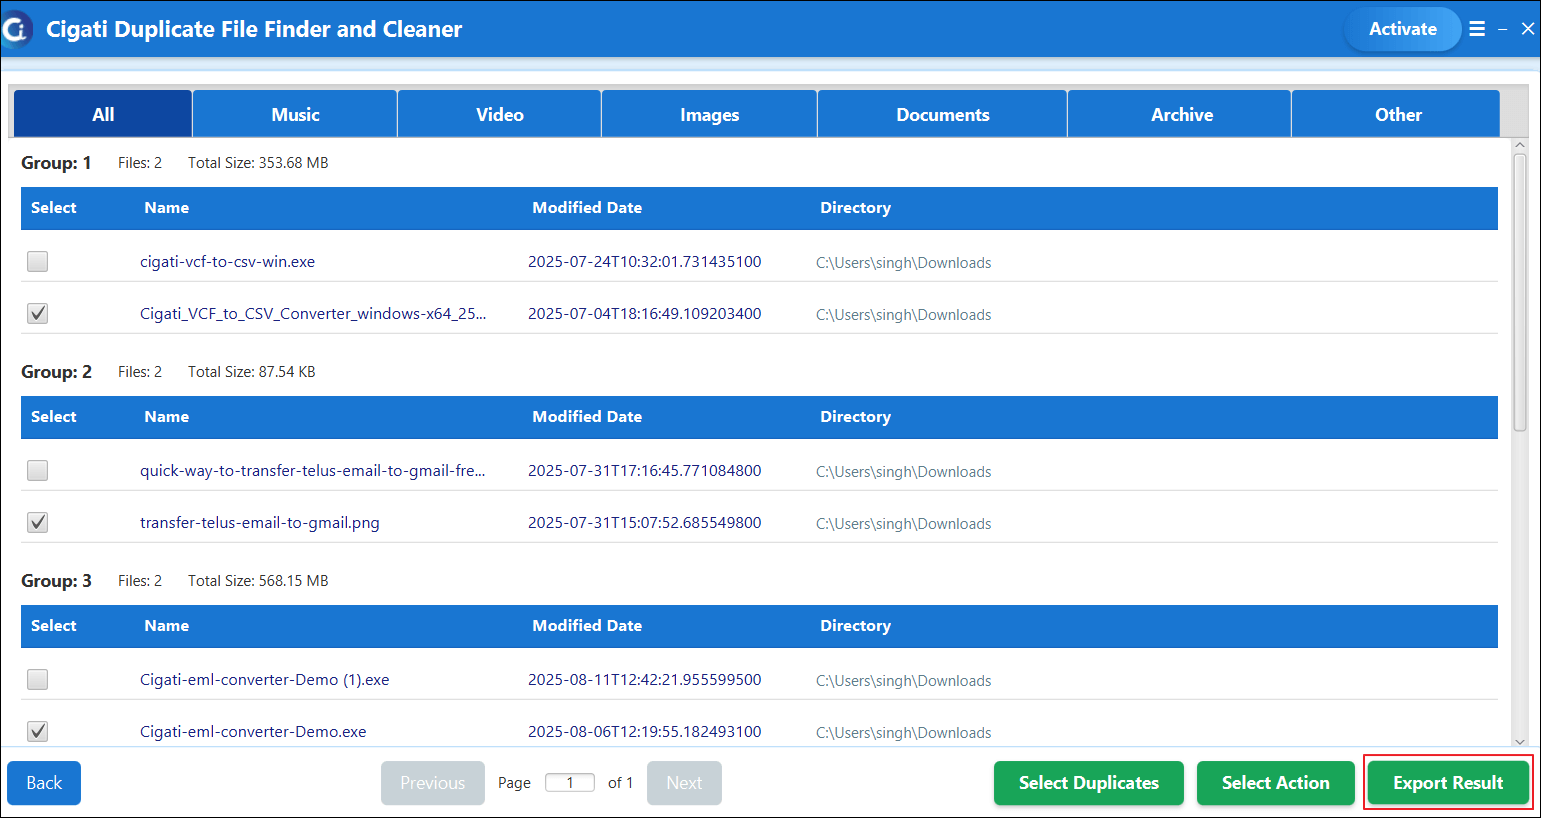Viewport: 1541px width, 818px height.
Task: Click Group 1 Total Size 353.68 MB
Action: [258, 162]
